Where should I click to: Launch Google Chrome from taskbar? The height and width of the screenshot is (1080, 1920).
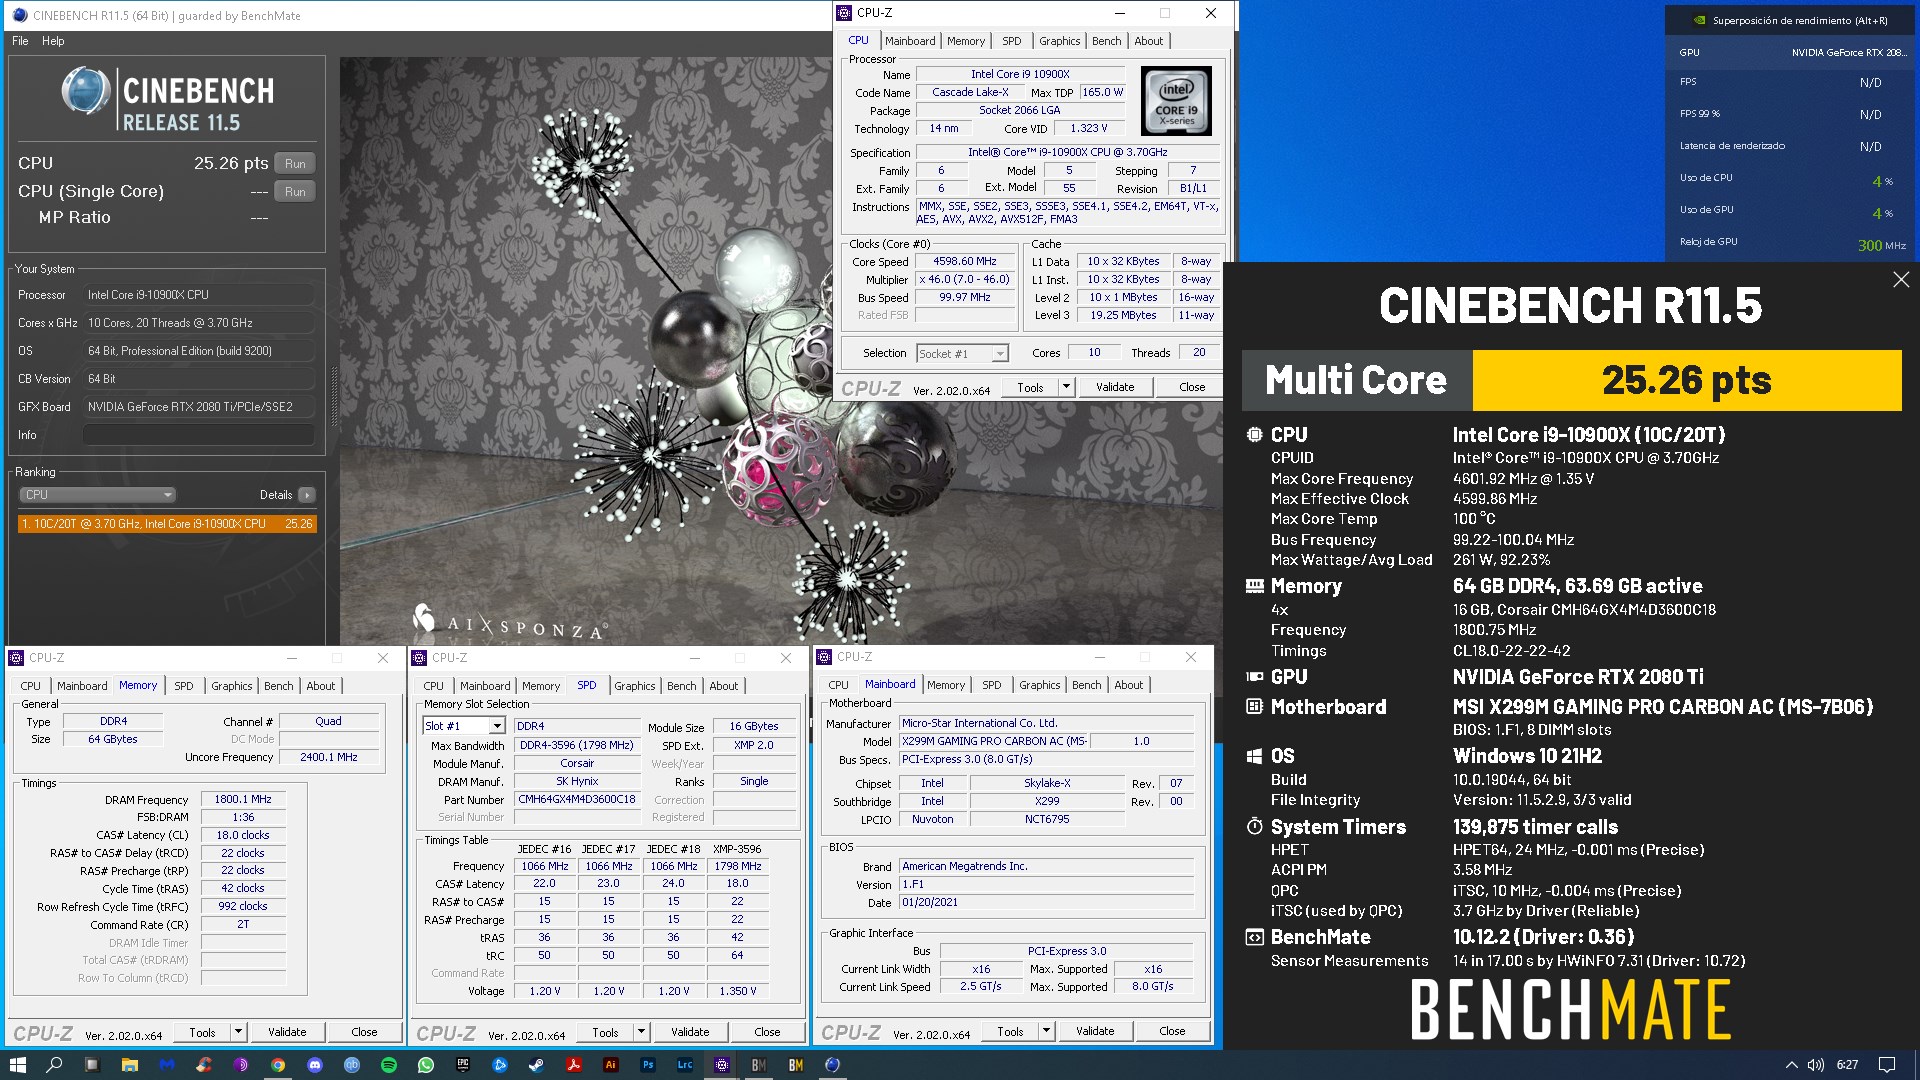coord(278,1065)
